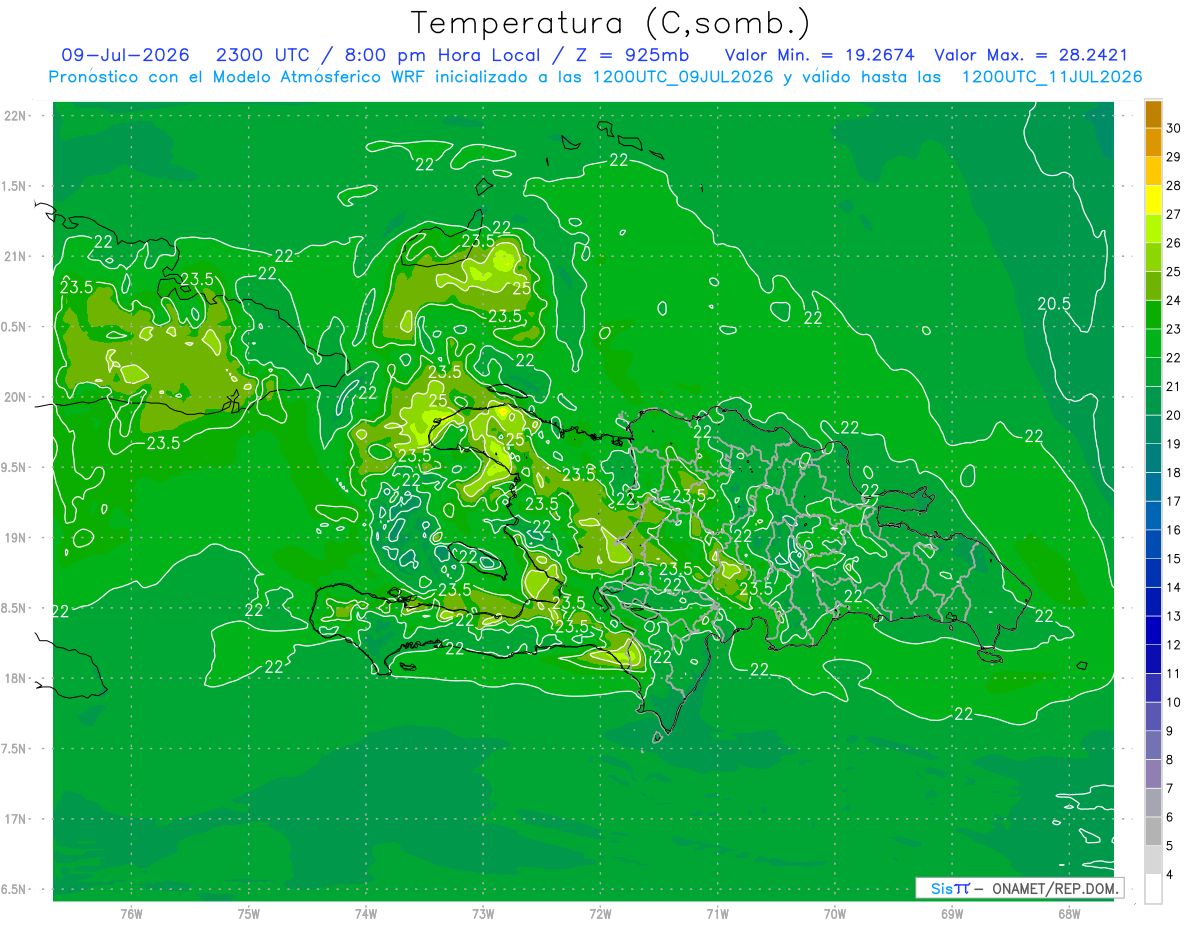Pick the blue swatch between 15 and 16
This screenshot has height=927, width=1200.
point(1153,545)
